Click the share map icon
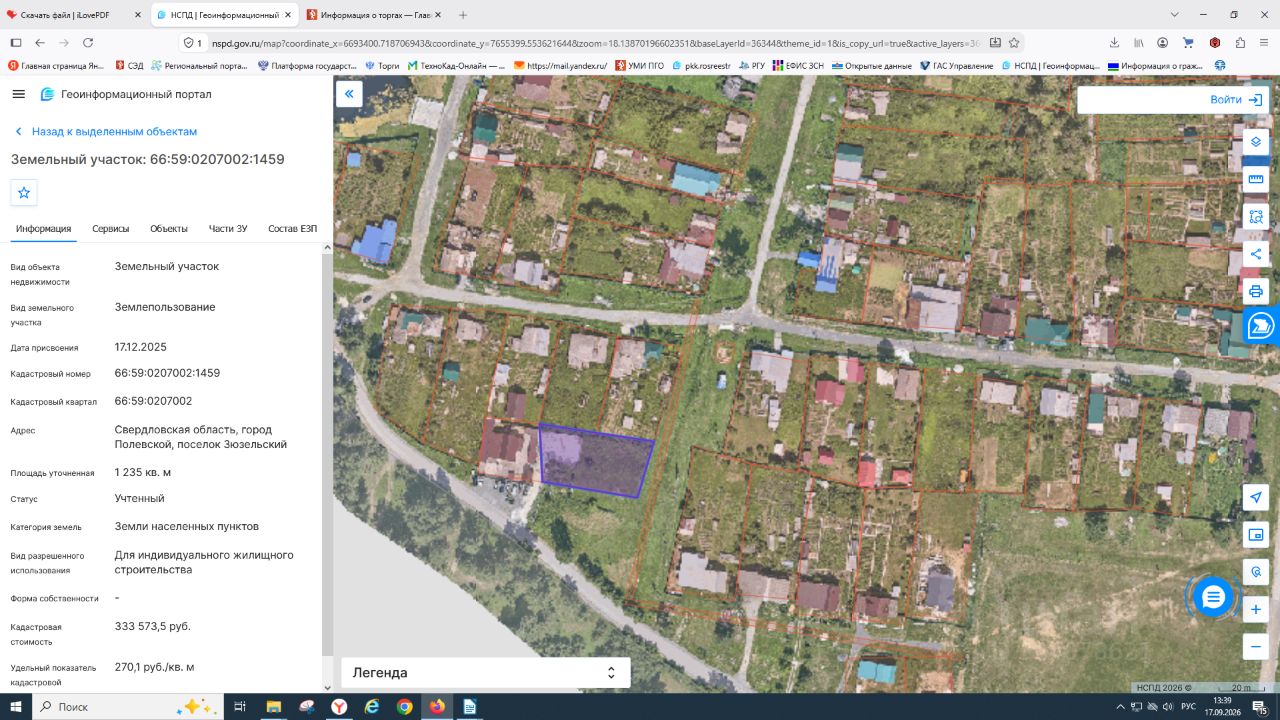Image resolution: width=1280 pixels, height=720 pixels. click(x=1256, y=254)
